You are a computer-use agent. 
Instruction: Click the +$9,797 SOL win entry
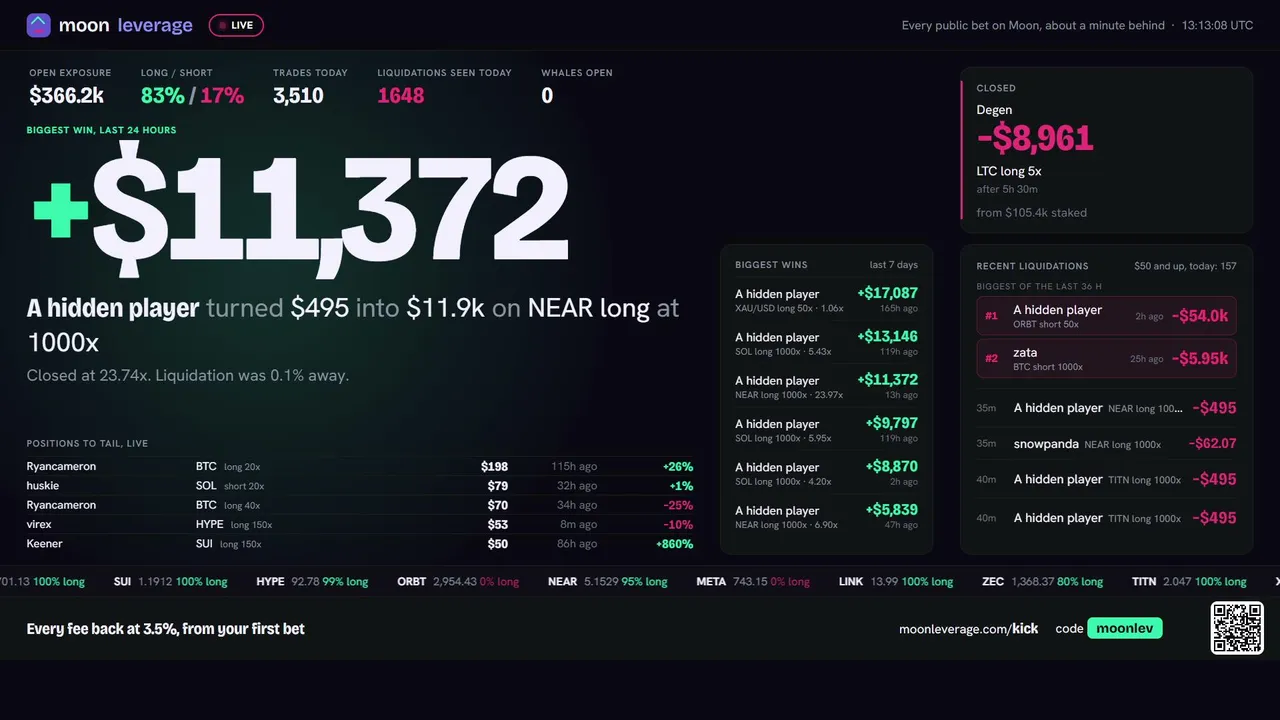826,430
